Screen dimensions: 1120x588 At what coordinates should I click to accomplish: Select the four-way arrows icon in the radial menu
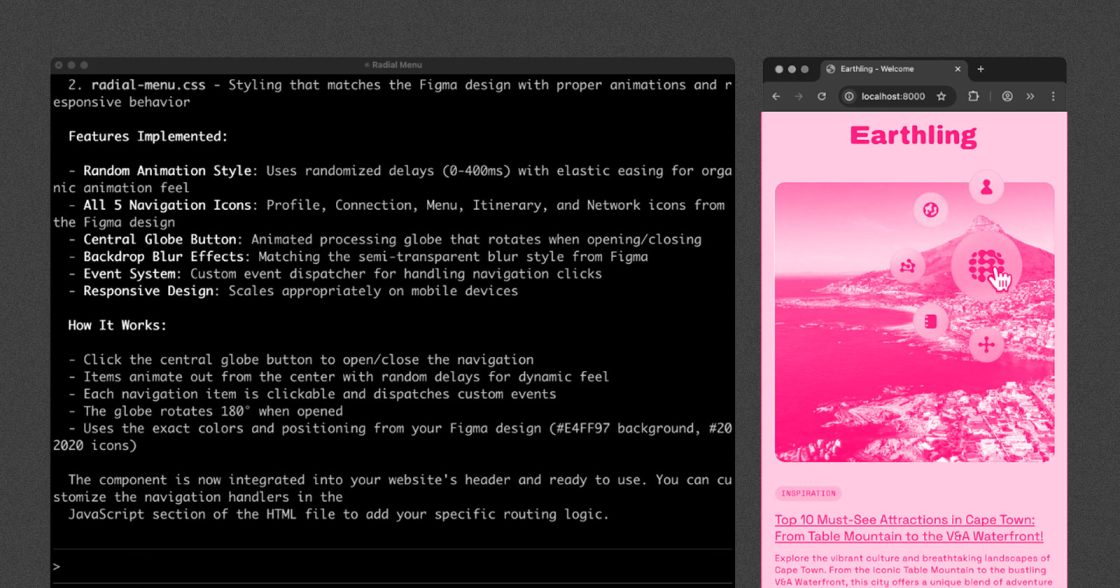click(x=986, y=345)
